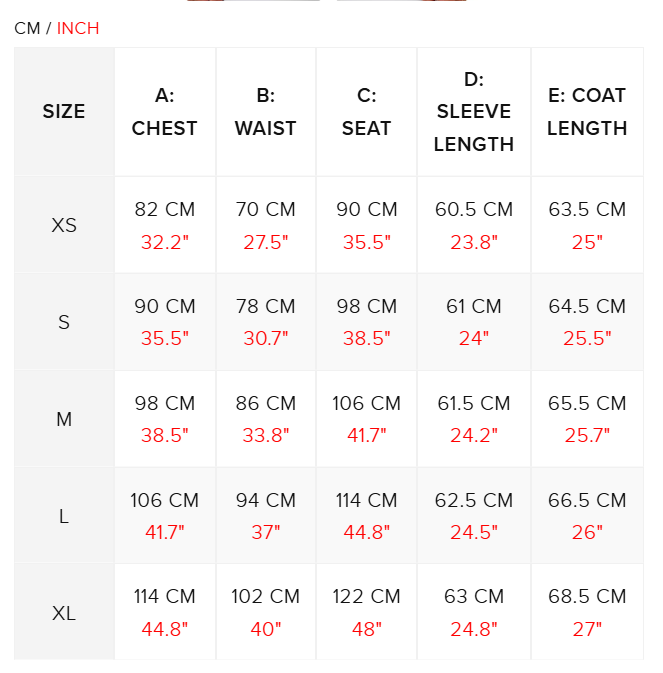Click L sleeve length 62.5 CM cell

coord(474,501)
